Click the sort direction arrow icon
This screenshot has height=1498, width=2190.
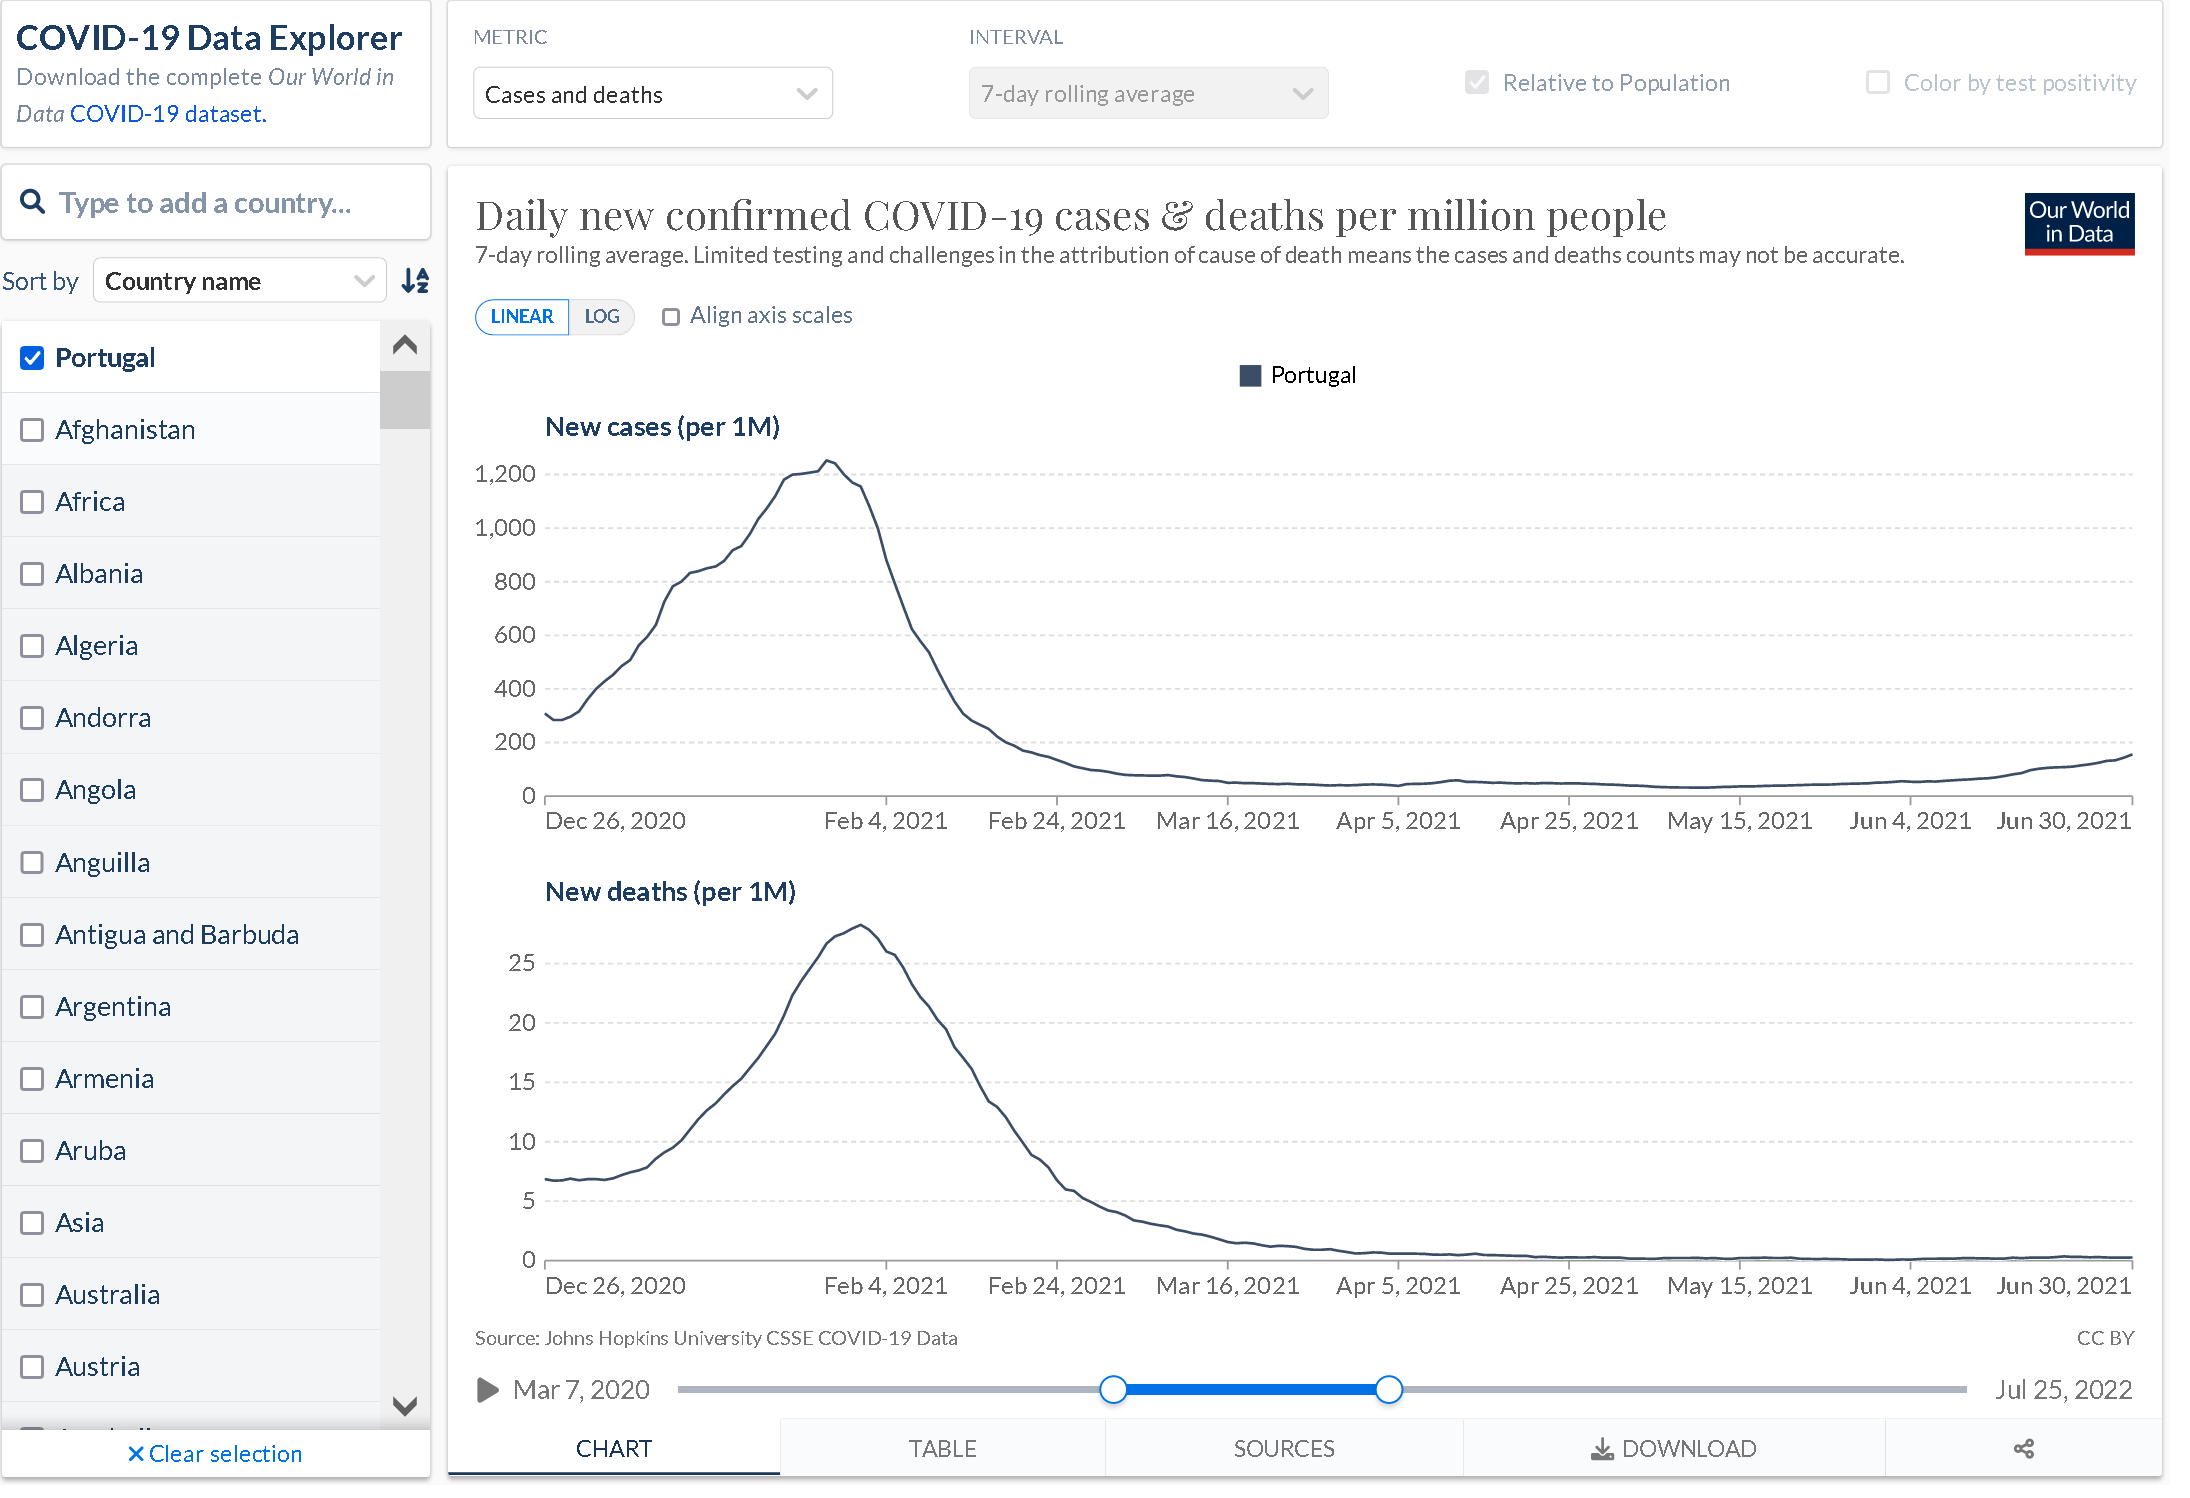413,280
